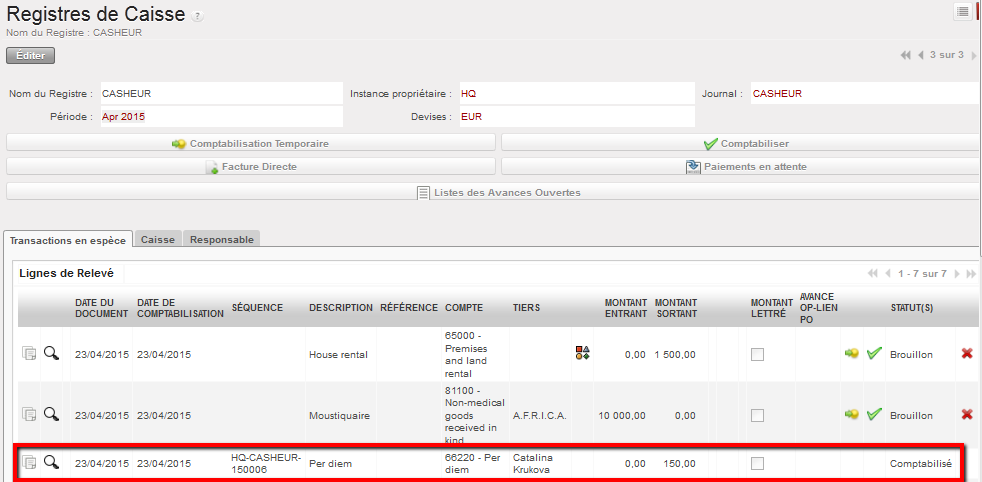
Task: Click the analytic distribution icon on House rental
Action: click(582, 353)
